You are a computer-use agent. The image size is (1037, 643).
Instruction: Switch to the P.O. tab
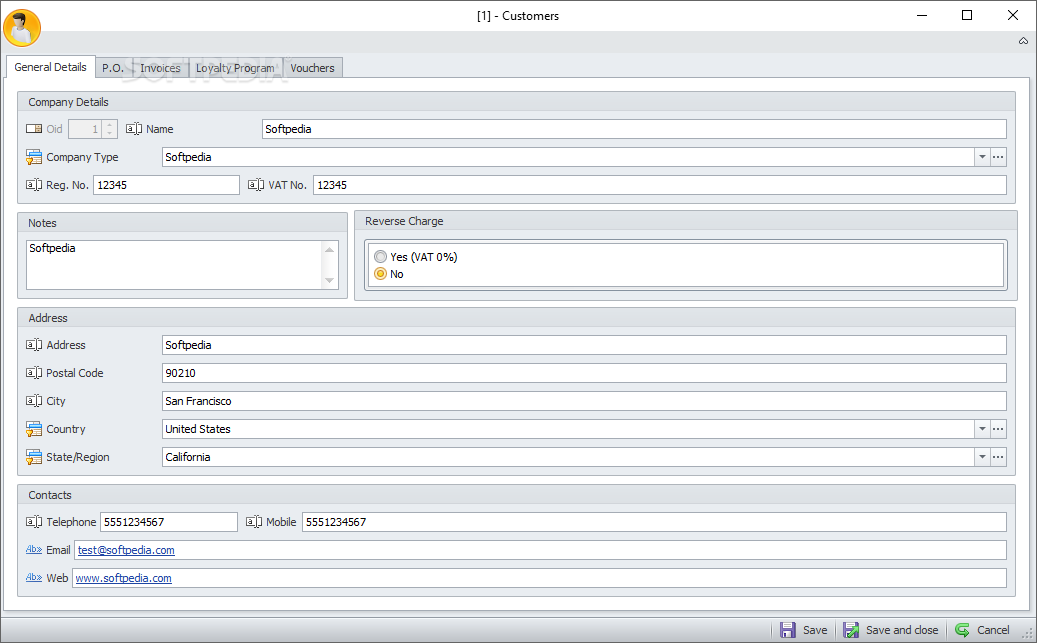point(113,68)
